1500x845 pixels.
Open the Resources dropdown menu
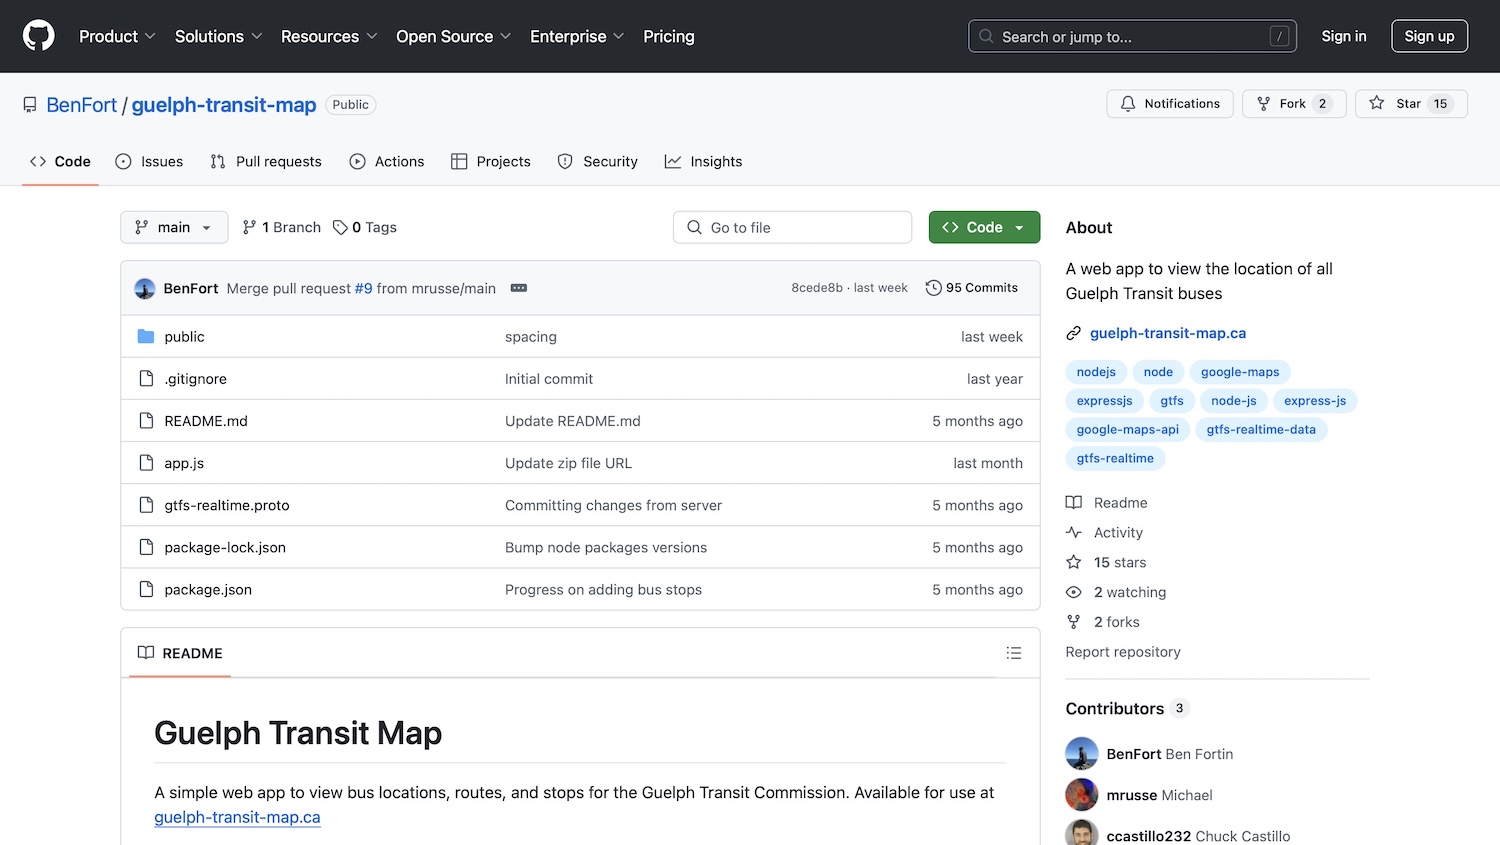click(329, 36)
